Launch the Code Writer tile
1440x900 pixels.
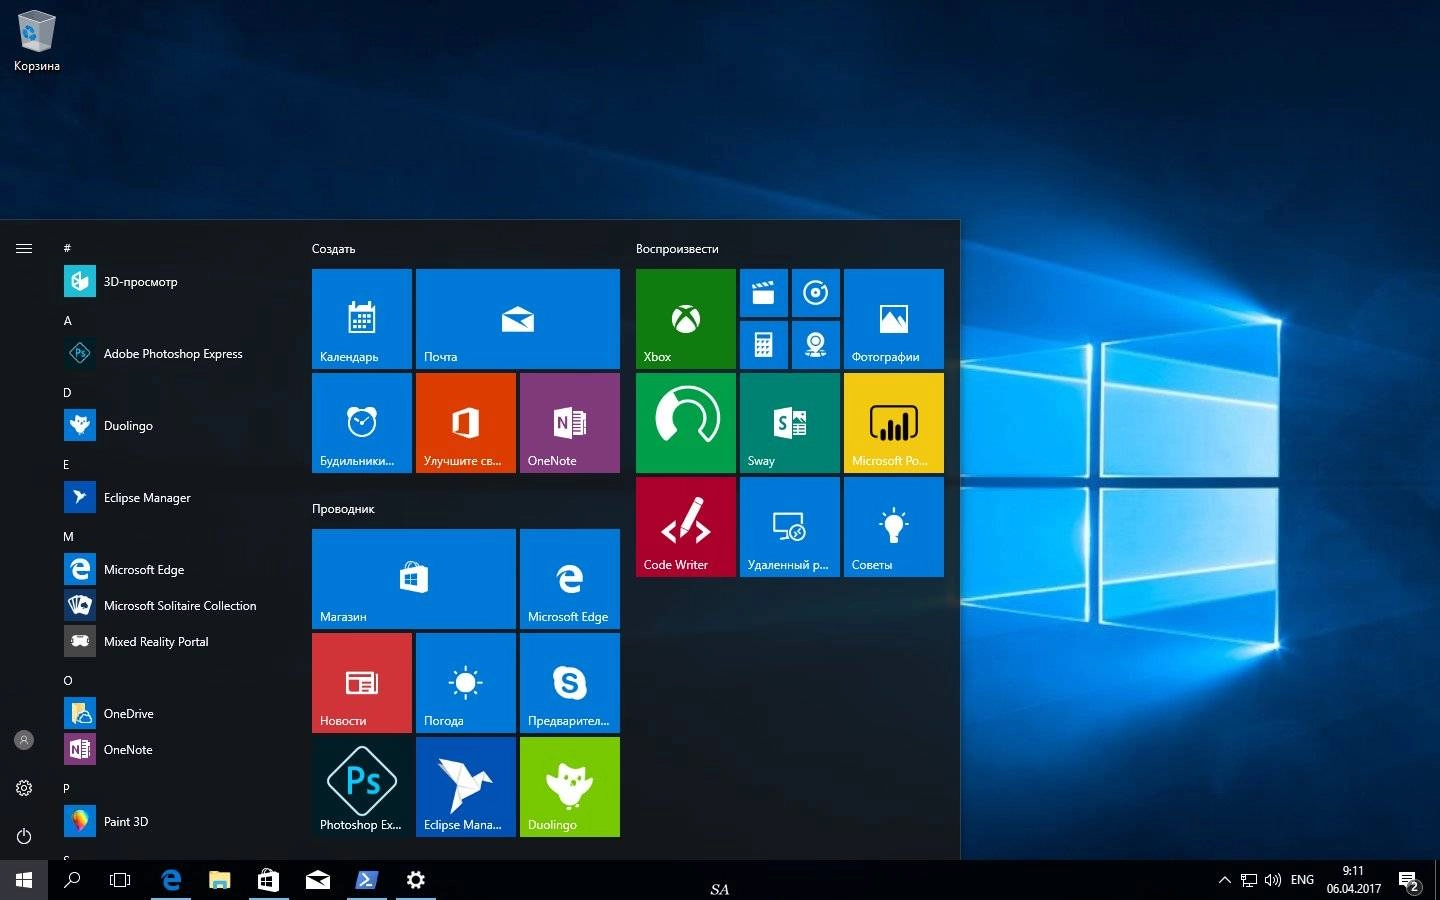686,527
